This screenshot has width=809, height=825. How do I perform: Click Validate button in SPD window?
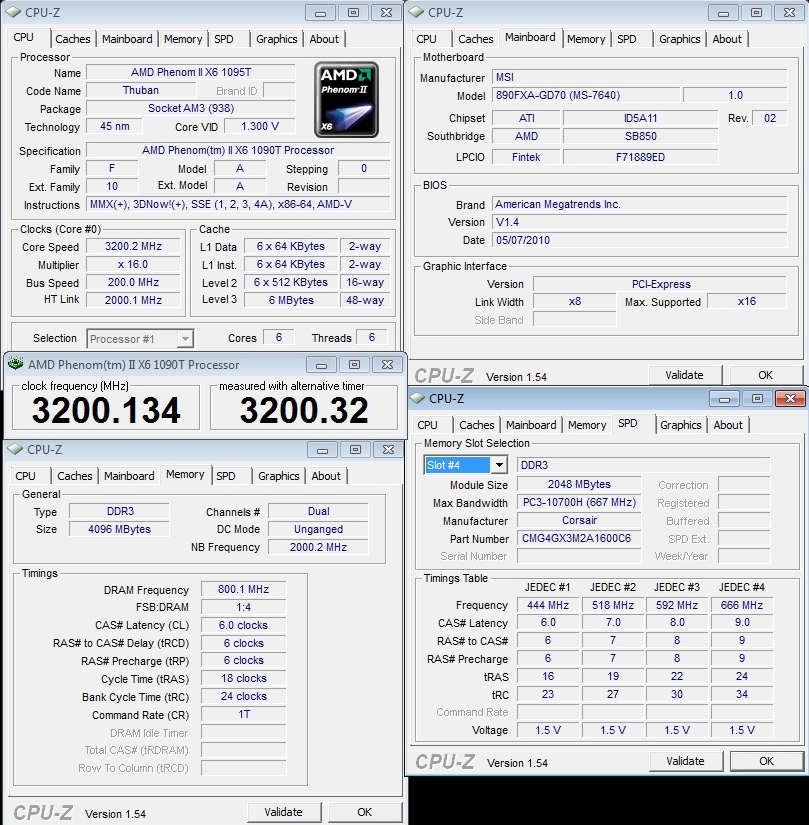(x=684, y=761)
